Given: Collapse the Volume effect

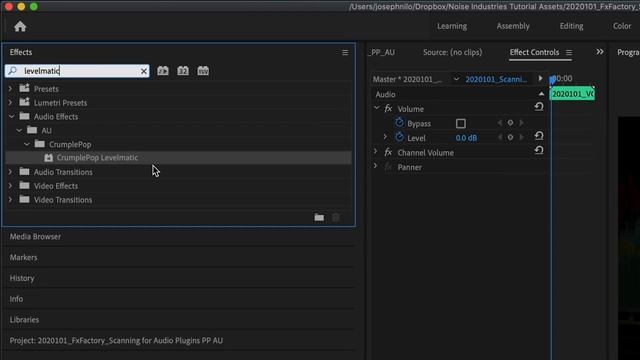Looking at the screenshot, I should click(376, 108).
